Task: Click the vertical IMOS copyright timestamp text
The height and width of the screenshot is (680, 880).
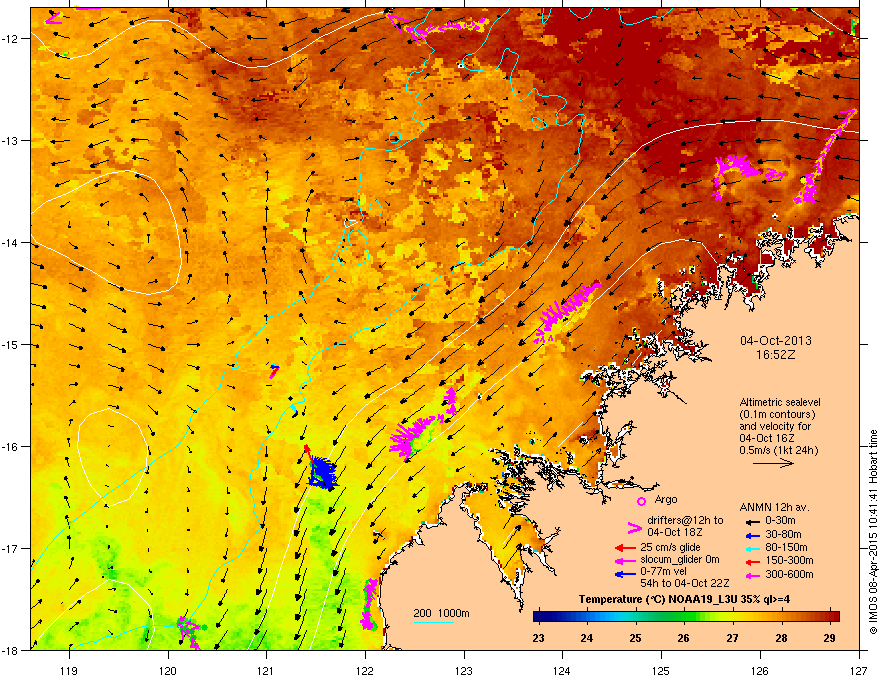Action: point(873,532)
